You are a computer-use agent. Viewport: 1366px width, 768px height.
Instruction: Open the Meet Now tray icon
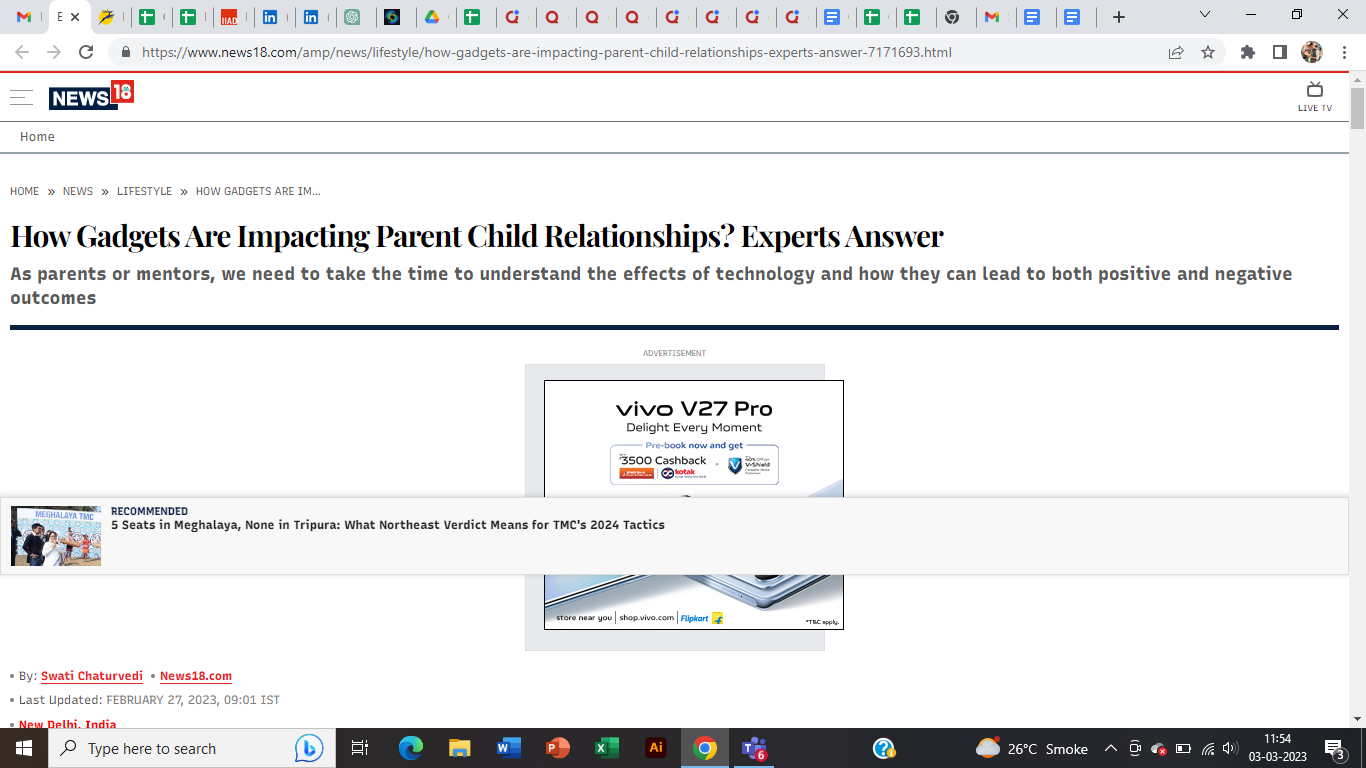coord(1135,748)
